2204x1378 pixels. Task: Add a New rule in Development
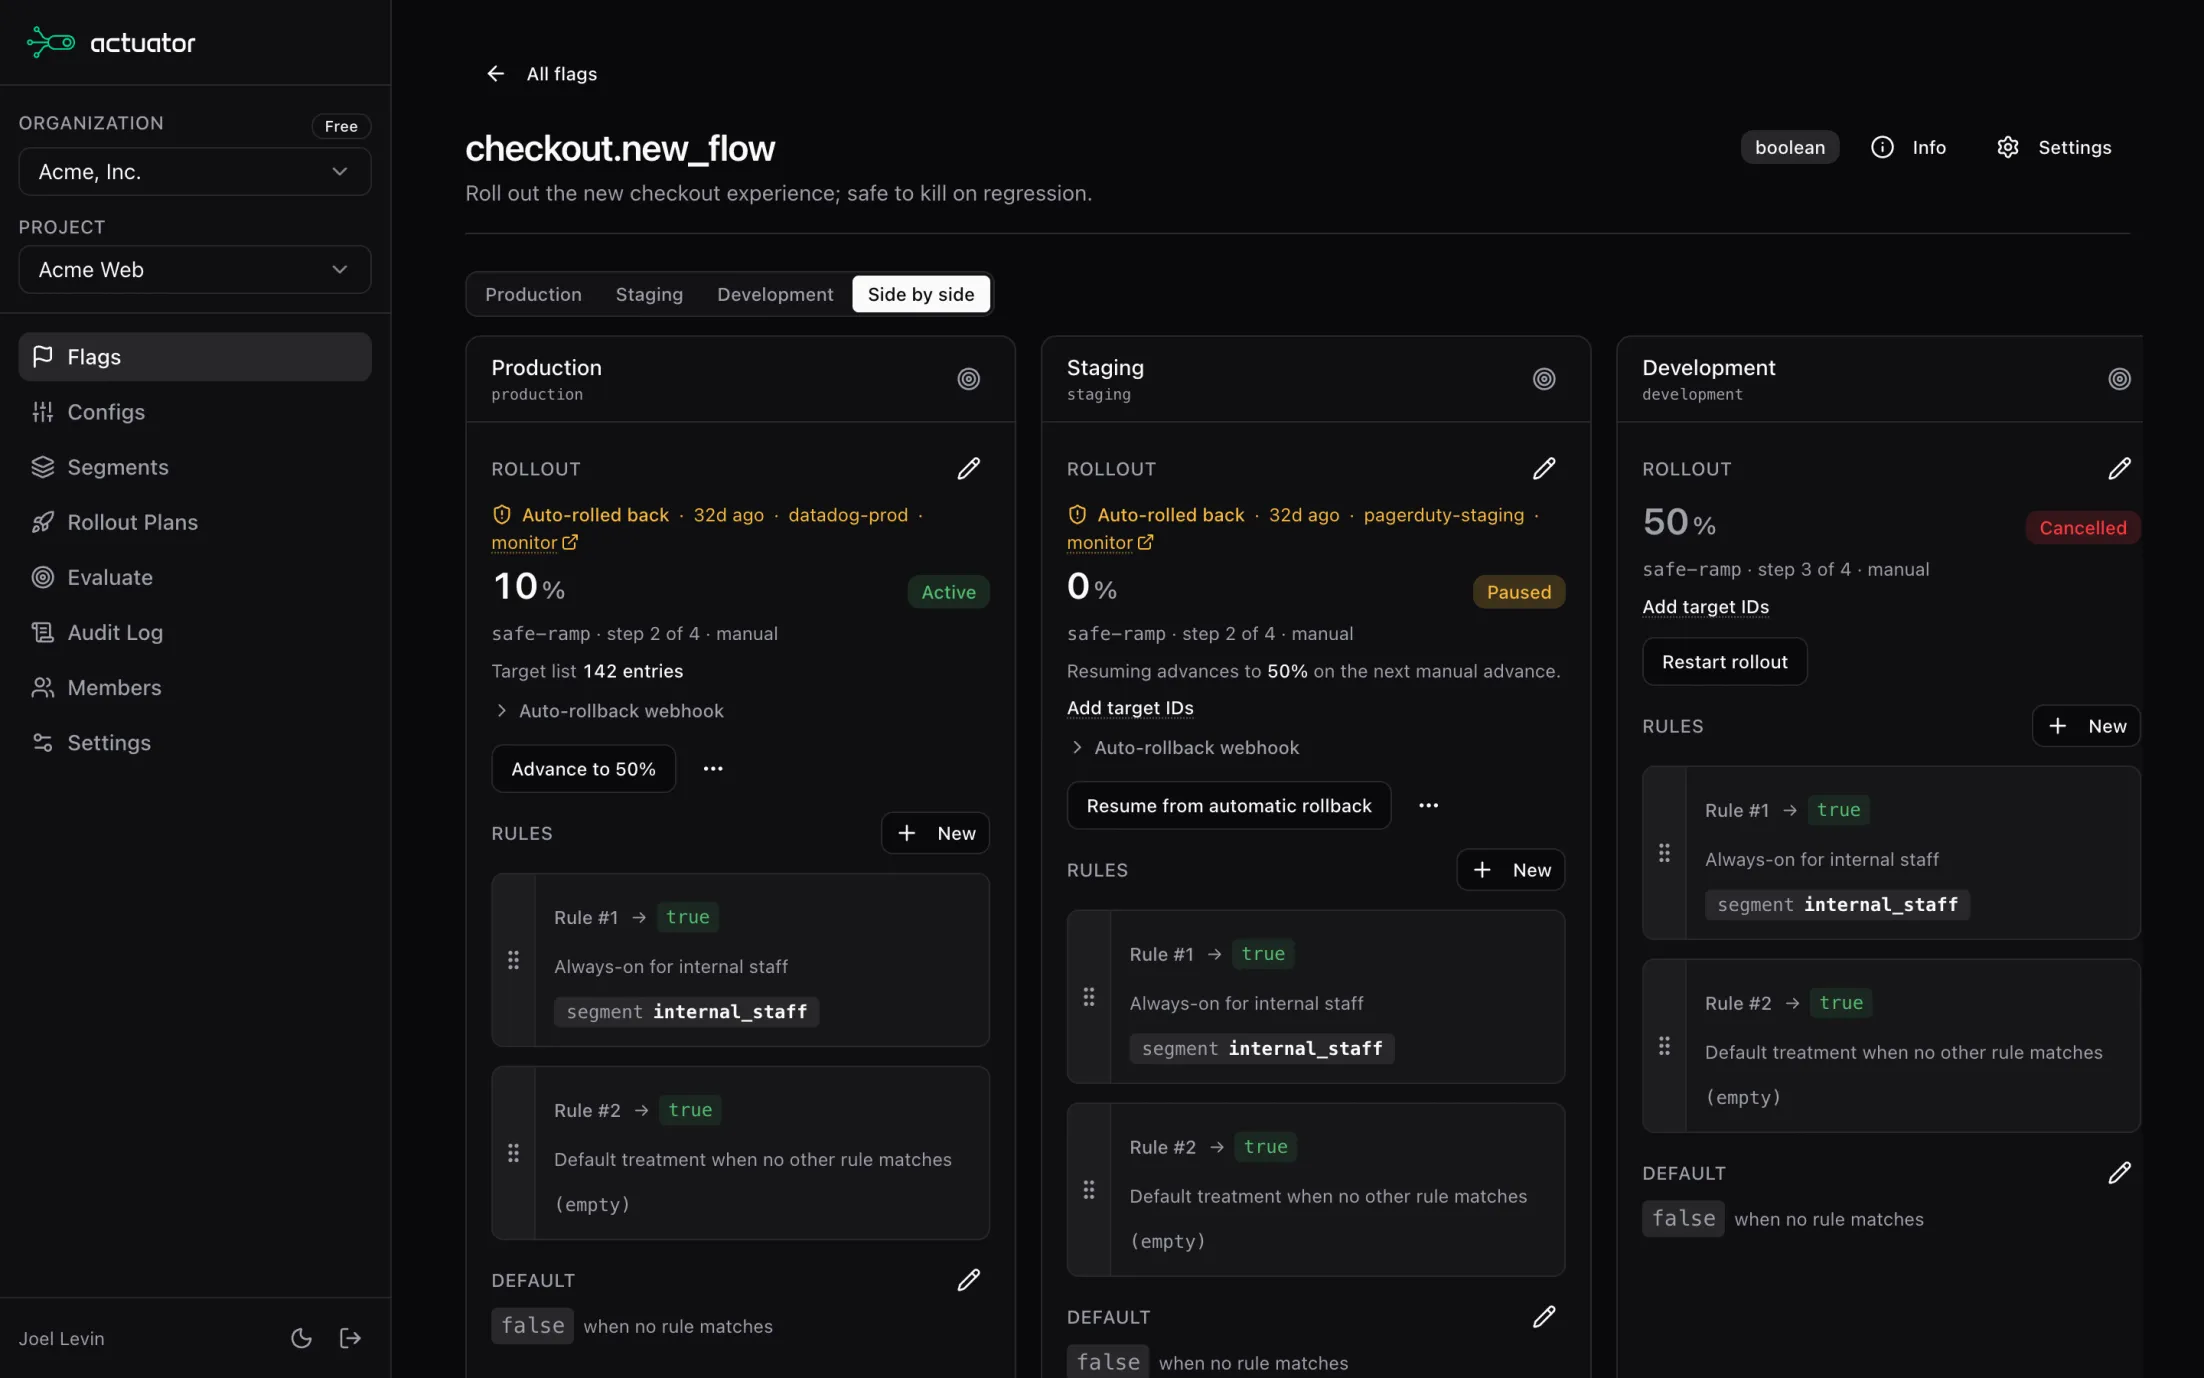point(2086,726)
